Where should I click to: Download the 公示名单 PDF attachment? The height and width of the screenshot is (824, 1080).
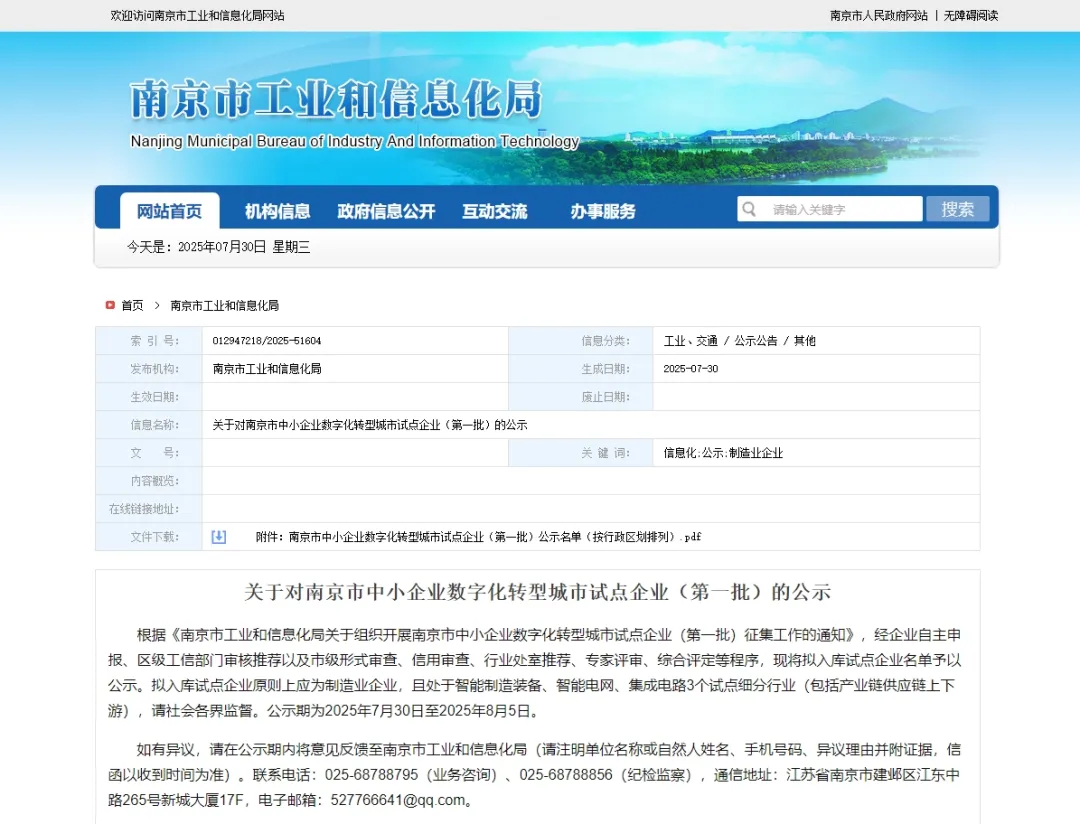pos(478,537)
